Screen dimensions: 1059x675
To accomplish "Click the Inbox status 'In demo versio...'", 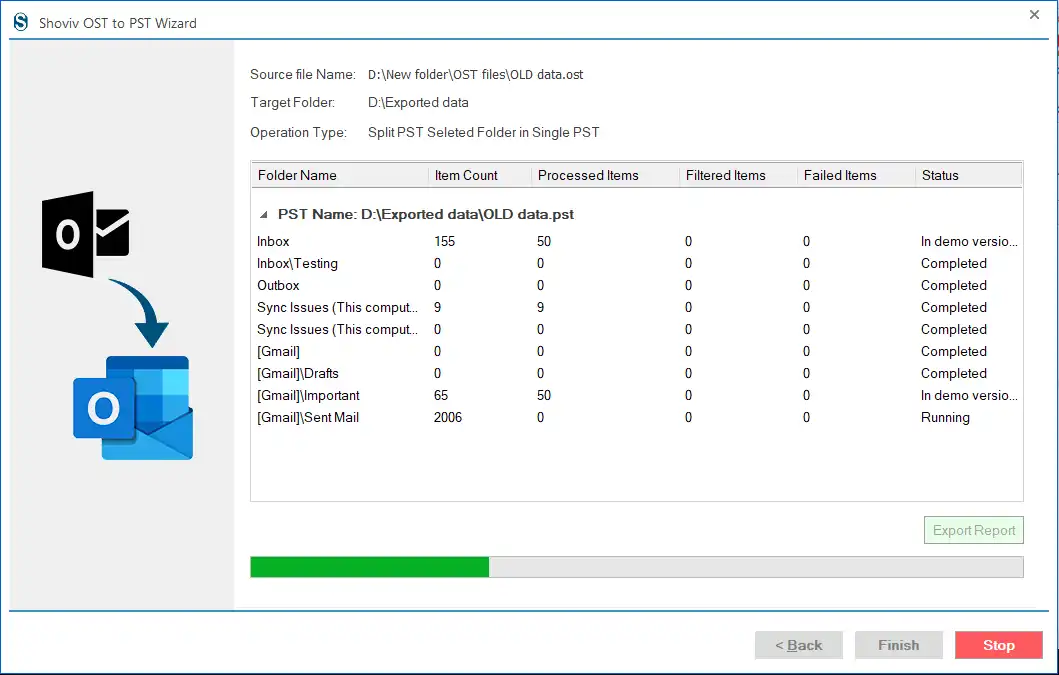I will click(968, 241).
